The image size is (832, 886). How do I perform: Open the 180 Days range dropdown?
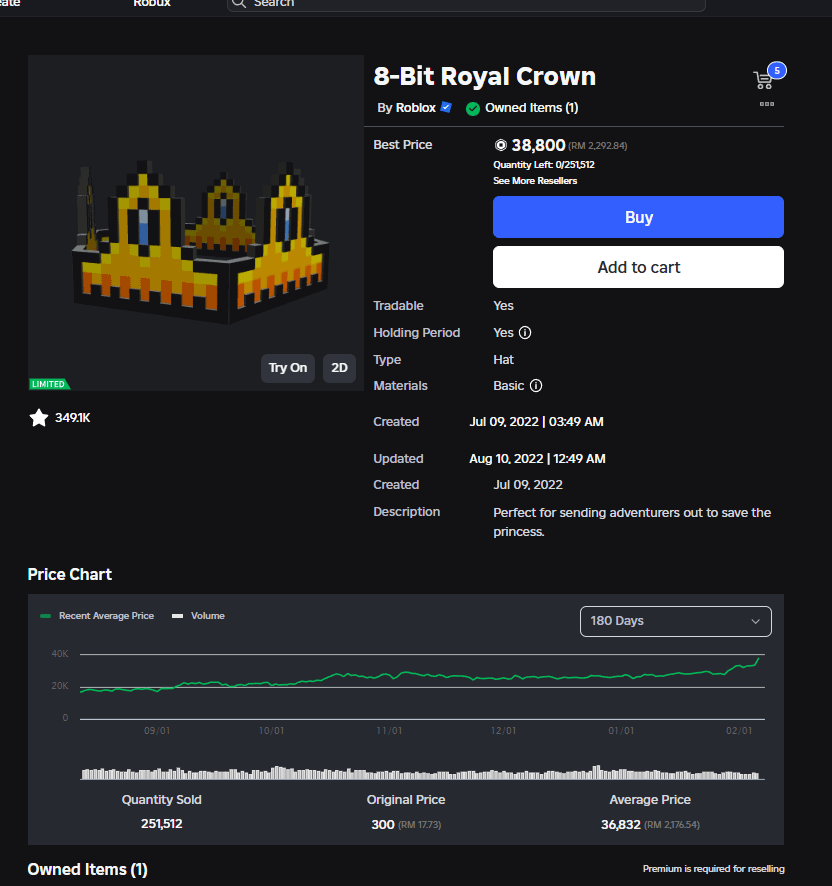pyautogui.click(x=676, y=621)
